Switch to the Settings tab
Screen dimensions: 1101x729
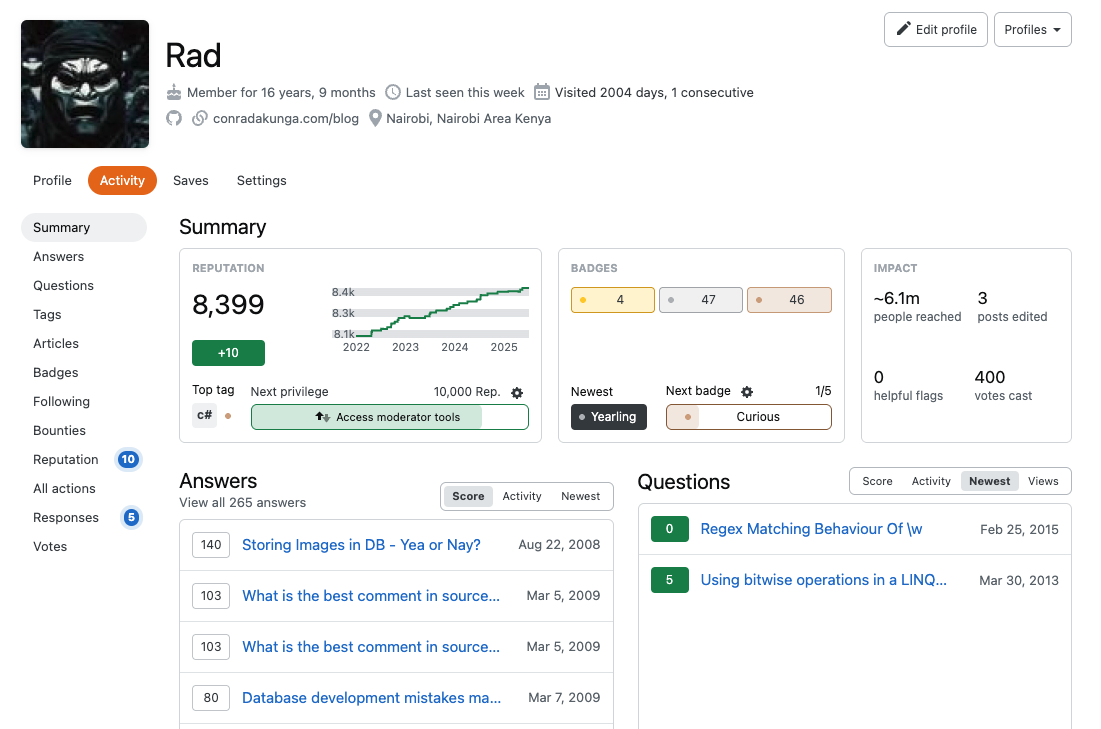[261, 180]
